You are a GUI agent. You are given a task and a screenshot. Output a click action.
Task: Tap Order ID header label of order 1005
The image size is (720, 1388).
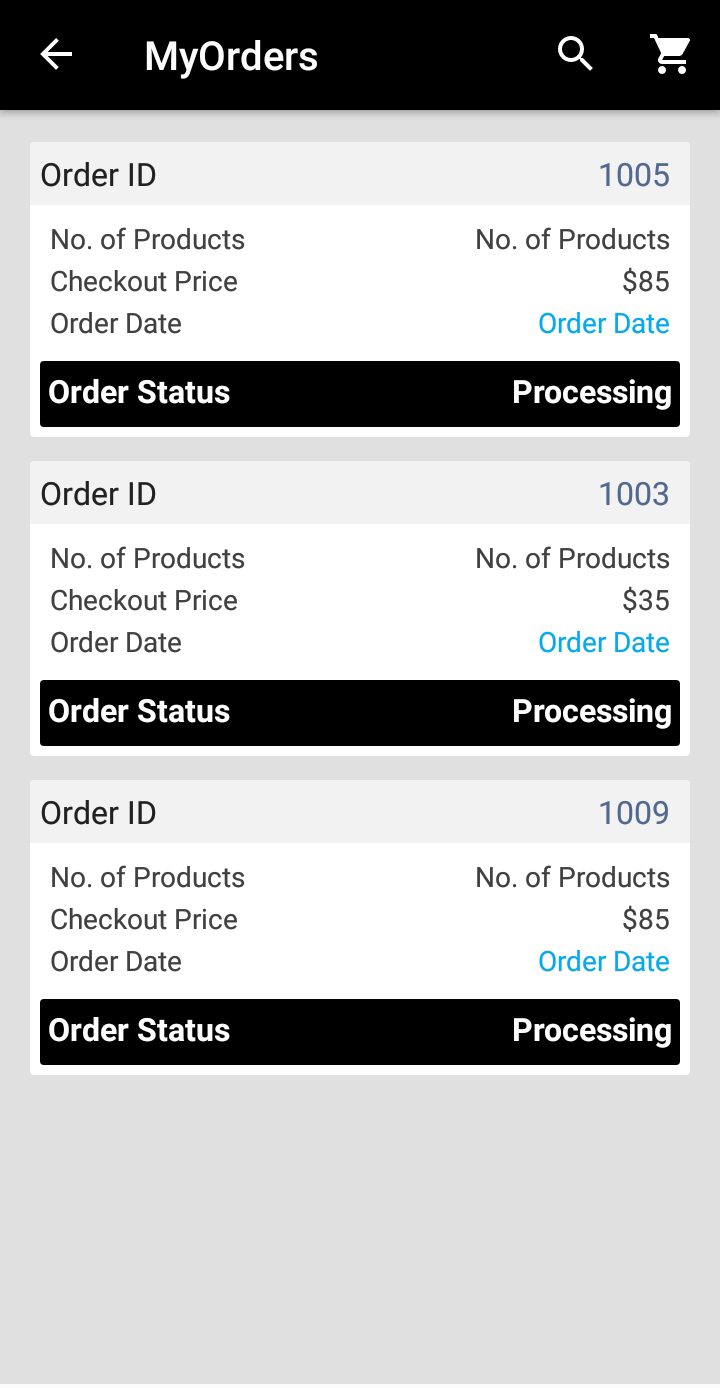[x=99, y=175]
